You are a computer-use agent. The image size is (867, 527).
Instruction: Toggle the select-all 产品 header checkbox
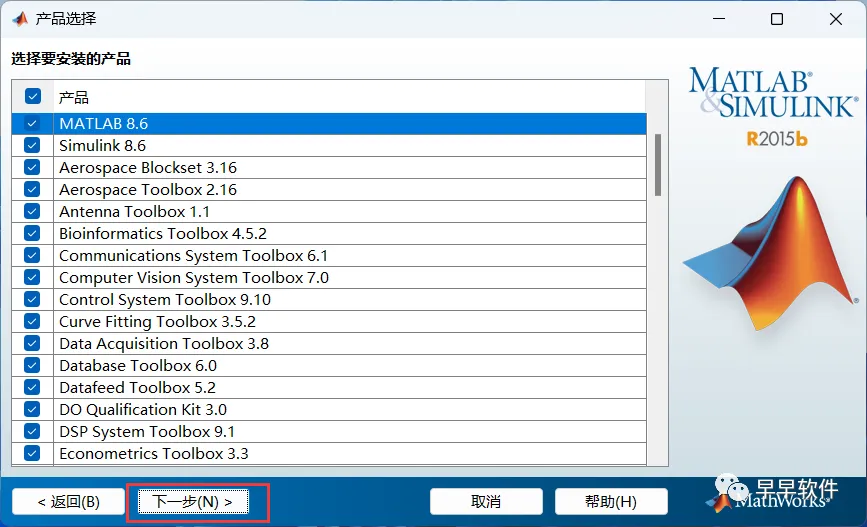point(33,96)
